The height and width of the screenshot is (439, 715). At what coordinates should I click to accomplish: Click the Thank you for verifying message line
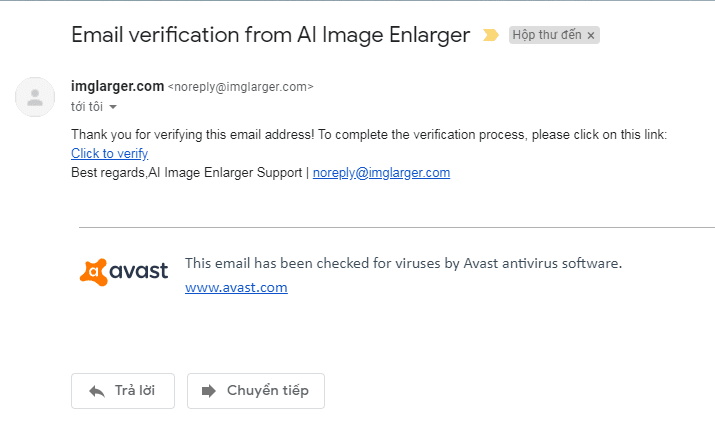click(369, 135)
